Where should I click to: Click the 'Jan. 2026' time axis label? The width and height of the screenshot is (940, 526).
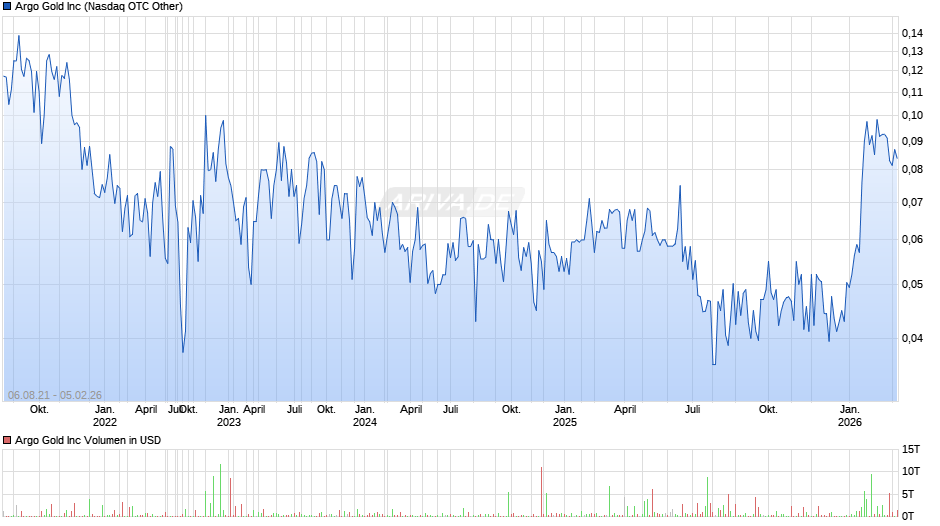pos(849,416)
